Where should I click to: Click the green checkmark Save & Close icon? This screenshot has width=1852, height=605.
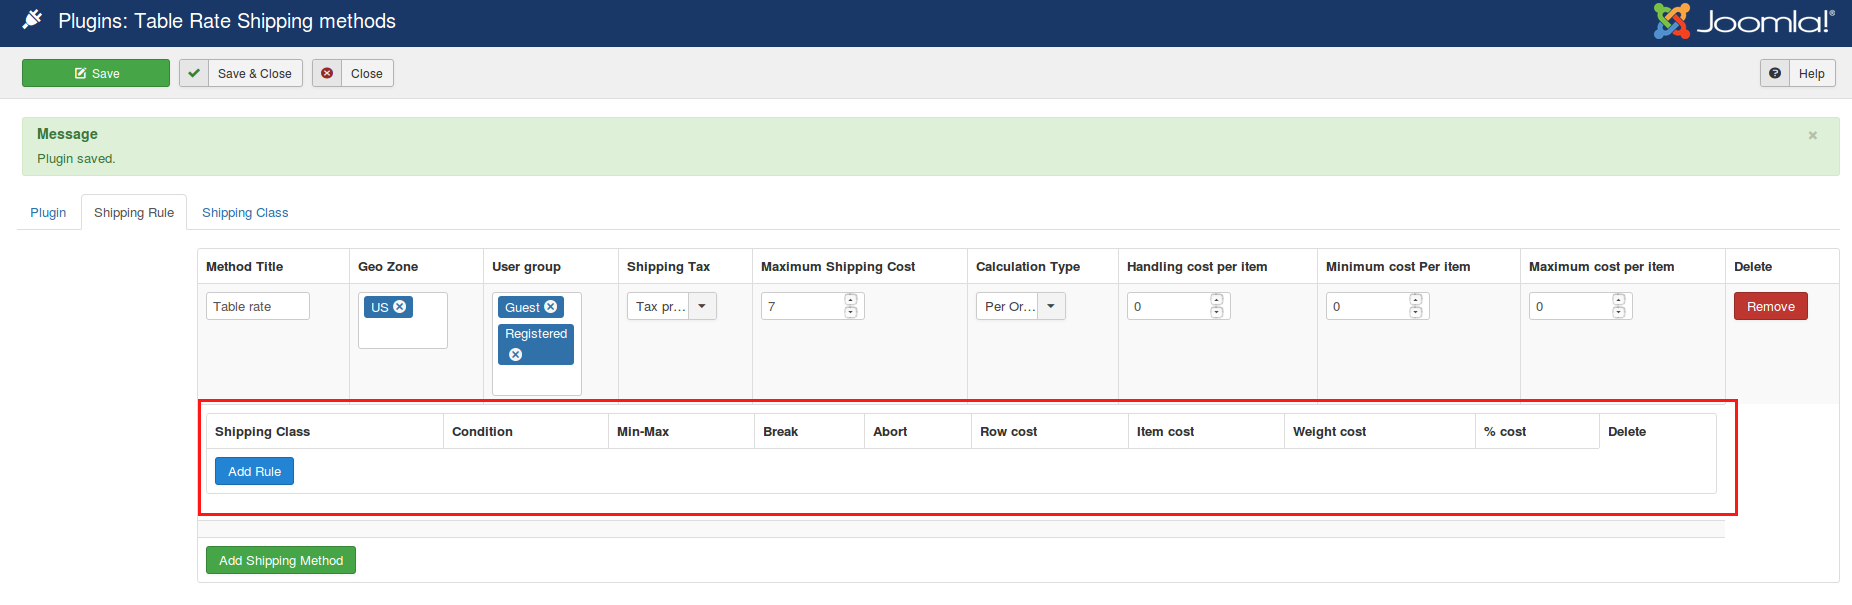click(x=194, y=73)
